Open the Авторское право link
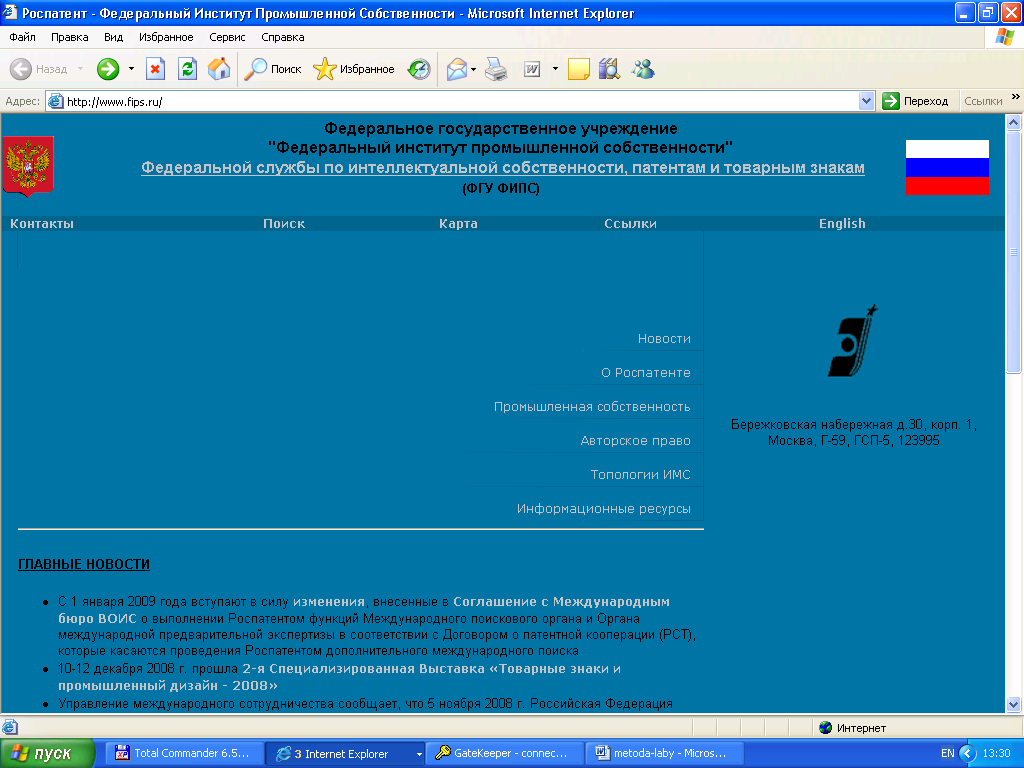1024x768 pixels. pyautogui.click(x=635, y=441)
